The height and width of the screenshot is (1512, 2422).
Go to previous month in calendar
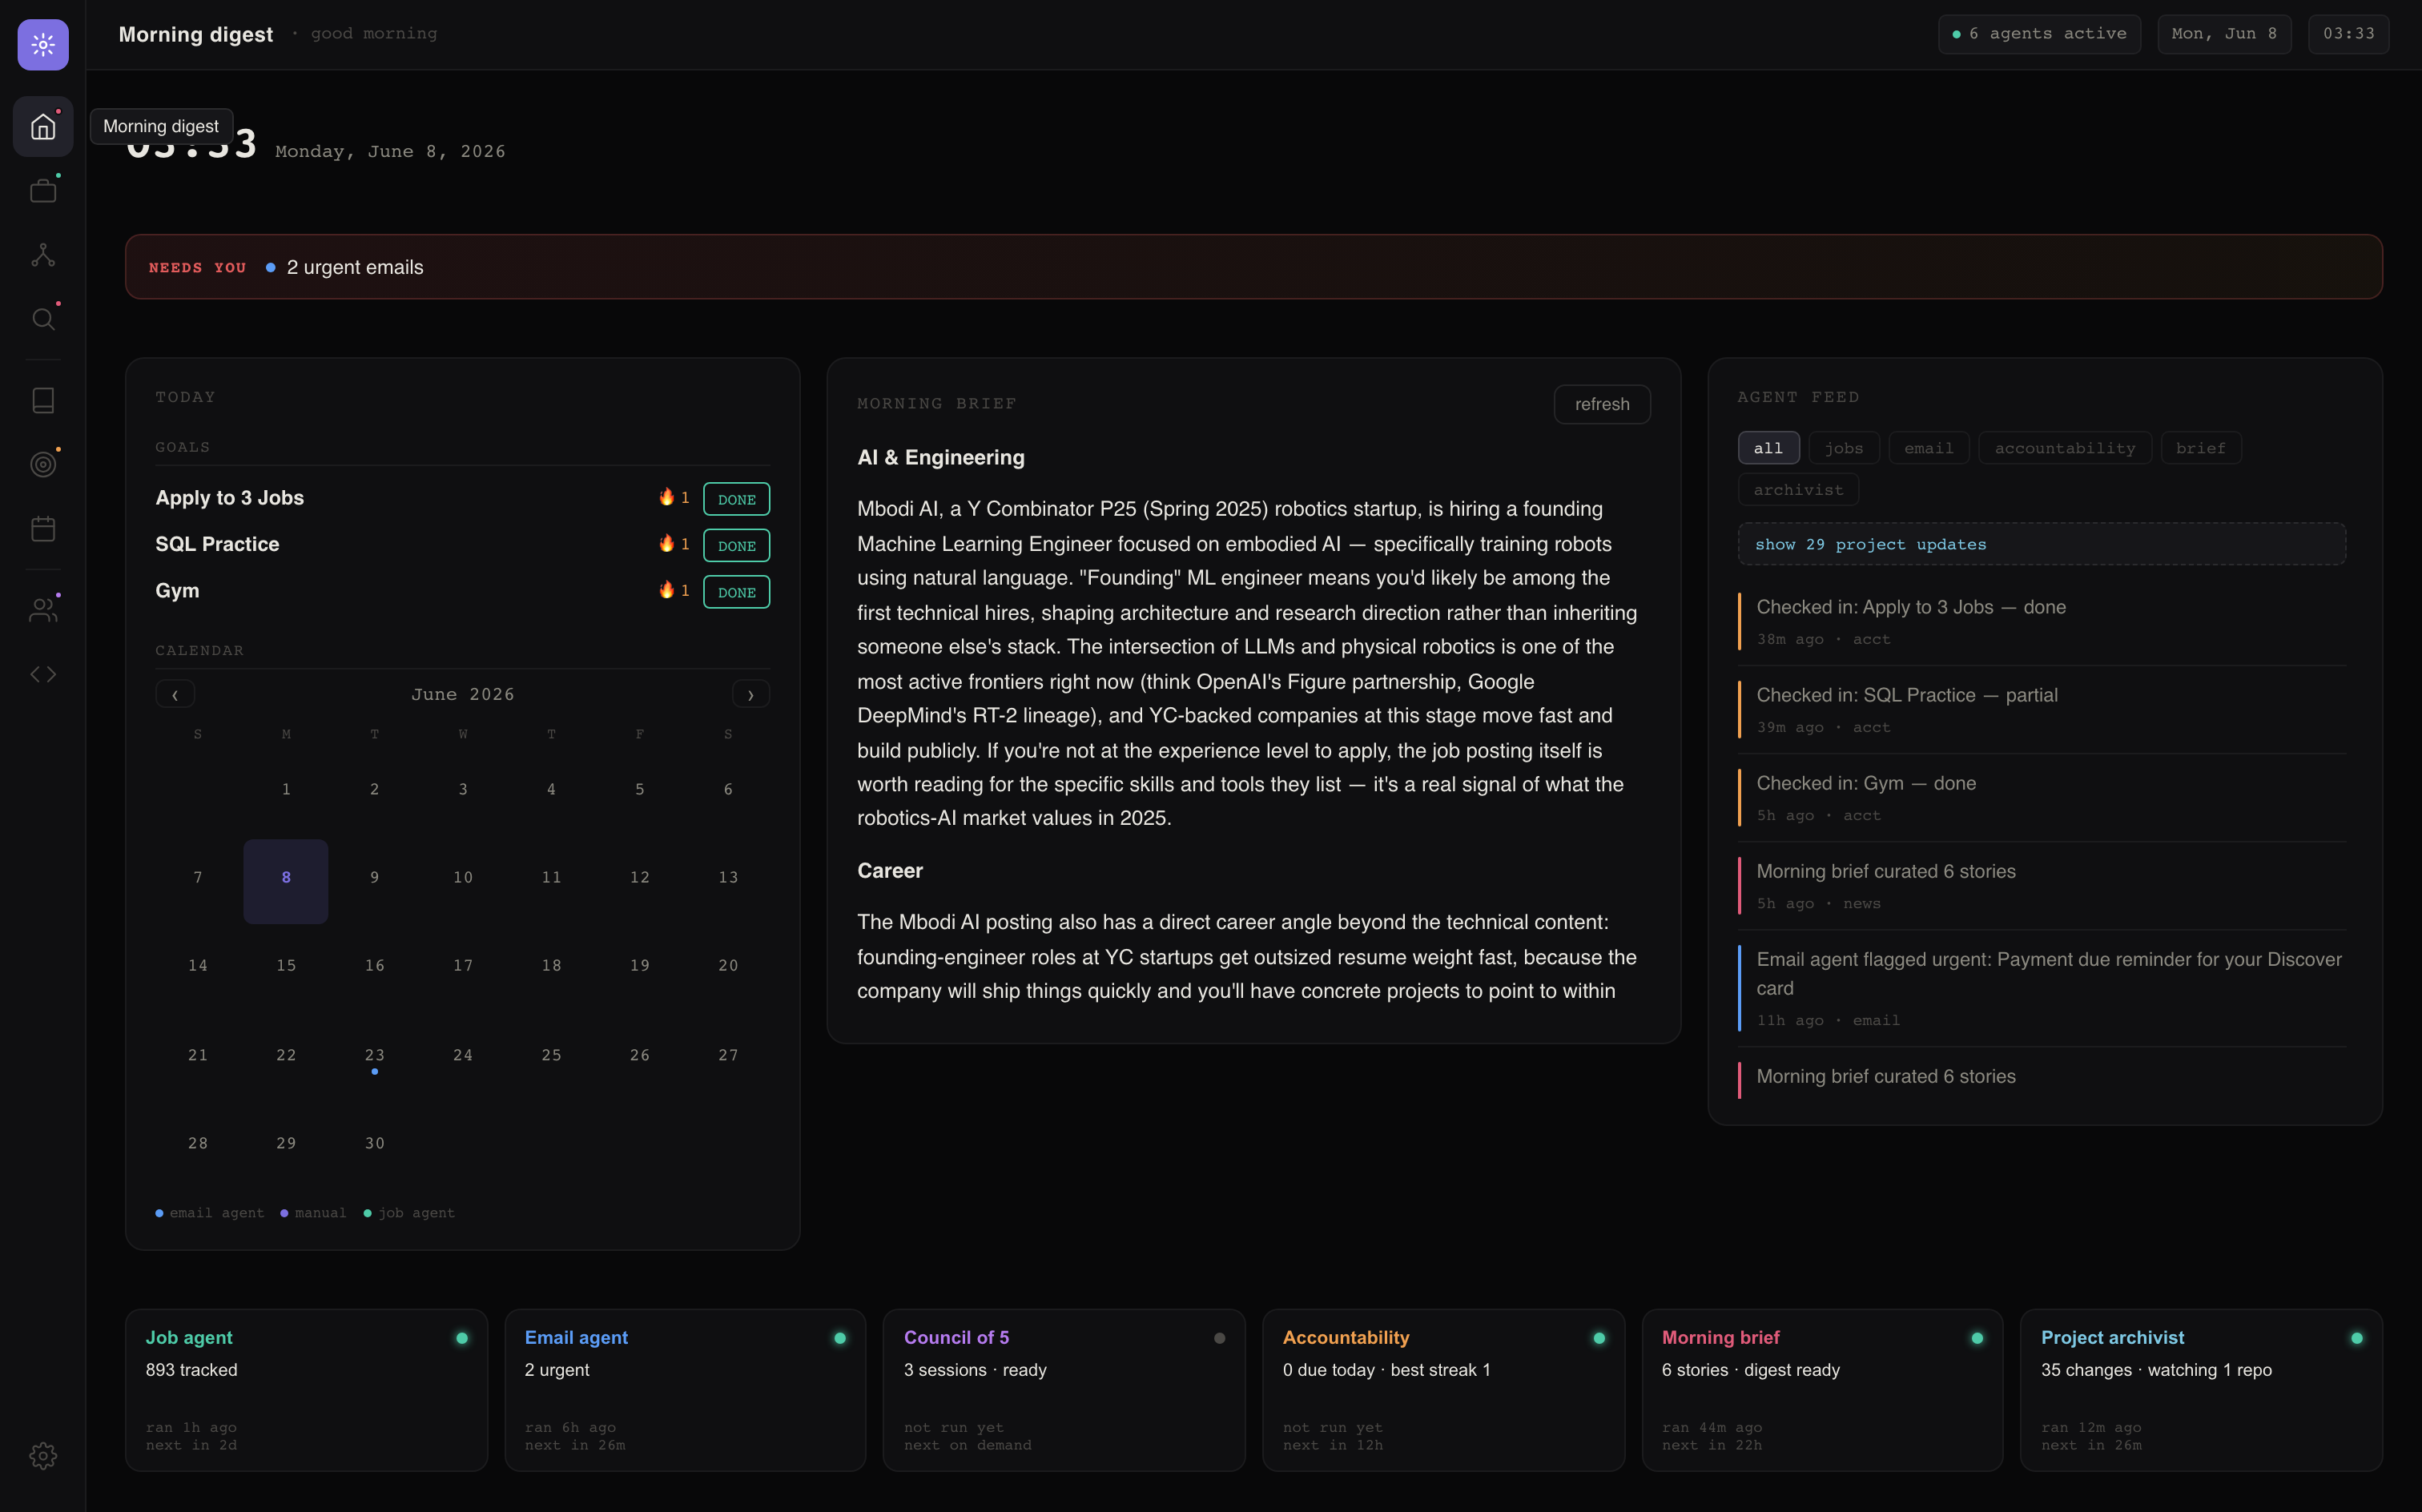[x=175, y=694]
